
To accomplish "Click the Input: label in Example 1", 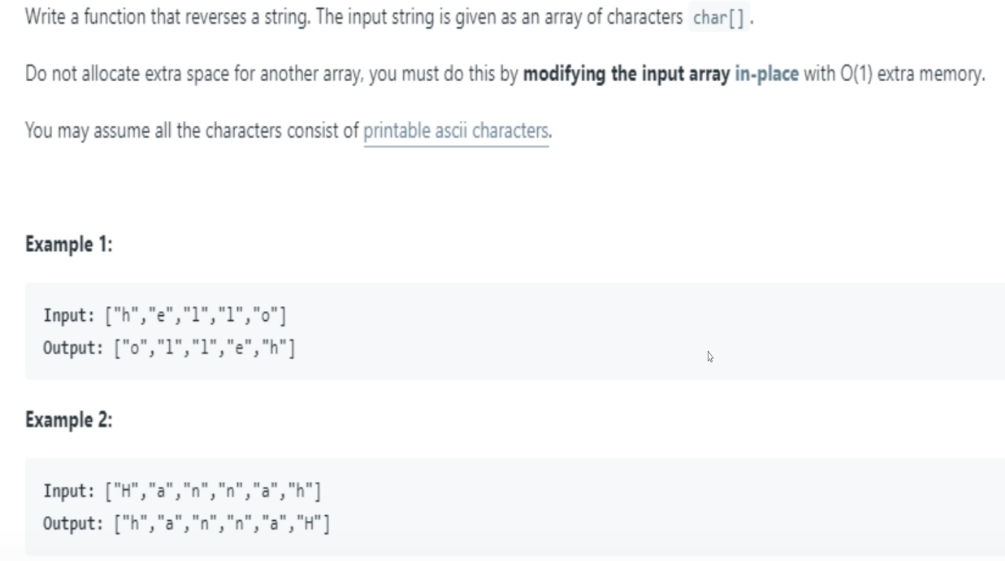I will [x=69, y=315].
